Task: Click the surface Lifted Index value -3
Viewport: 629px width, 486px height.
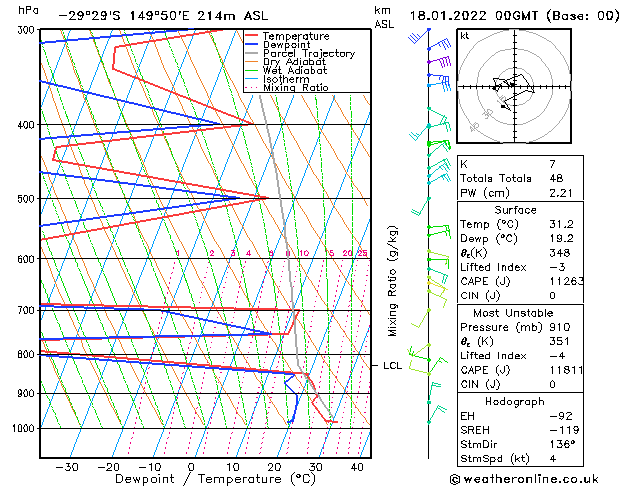Action: coord(557,267)
